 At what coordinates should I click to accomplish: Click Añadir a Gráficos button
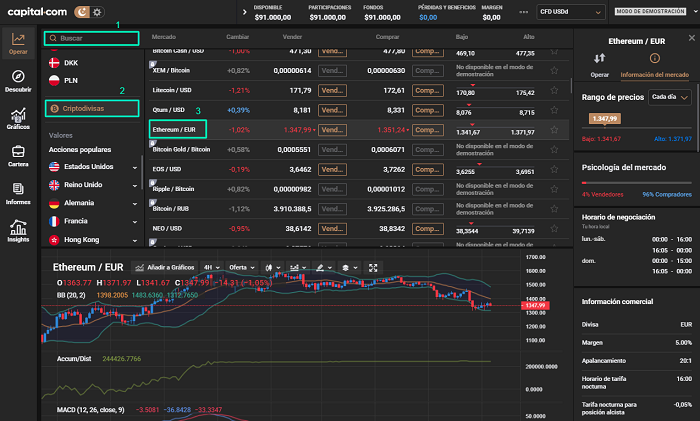click(x=165, y=267)
